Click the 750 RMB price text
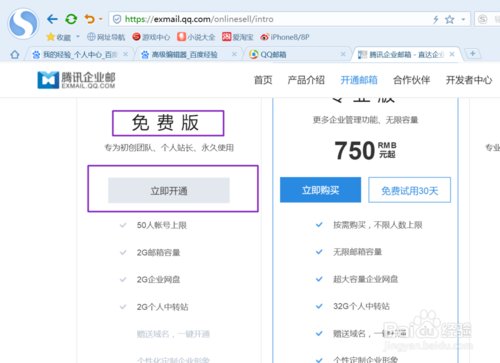Screen dimensions: 500x363 (365, 150)
